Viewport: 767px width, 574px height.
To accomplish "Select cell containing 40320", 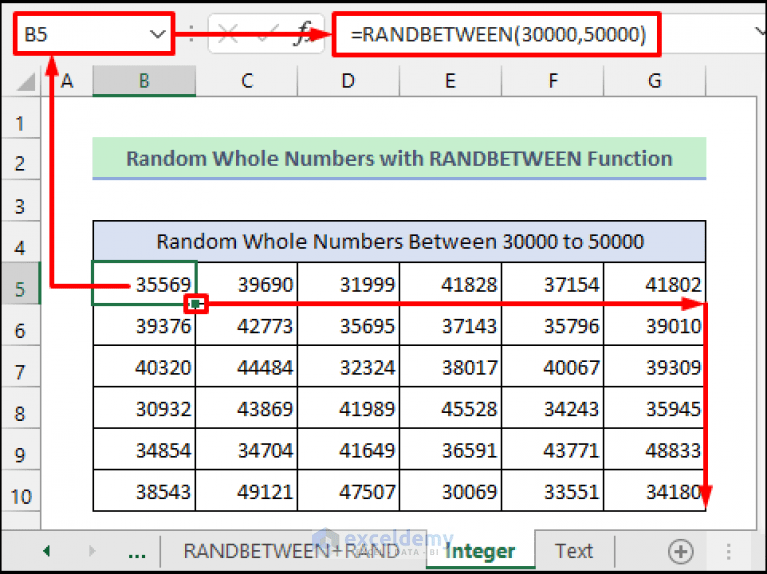I will [x=144, y=367].
